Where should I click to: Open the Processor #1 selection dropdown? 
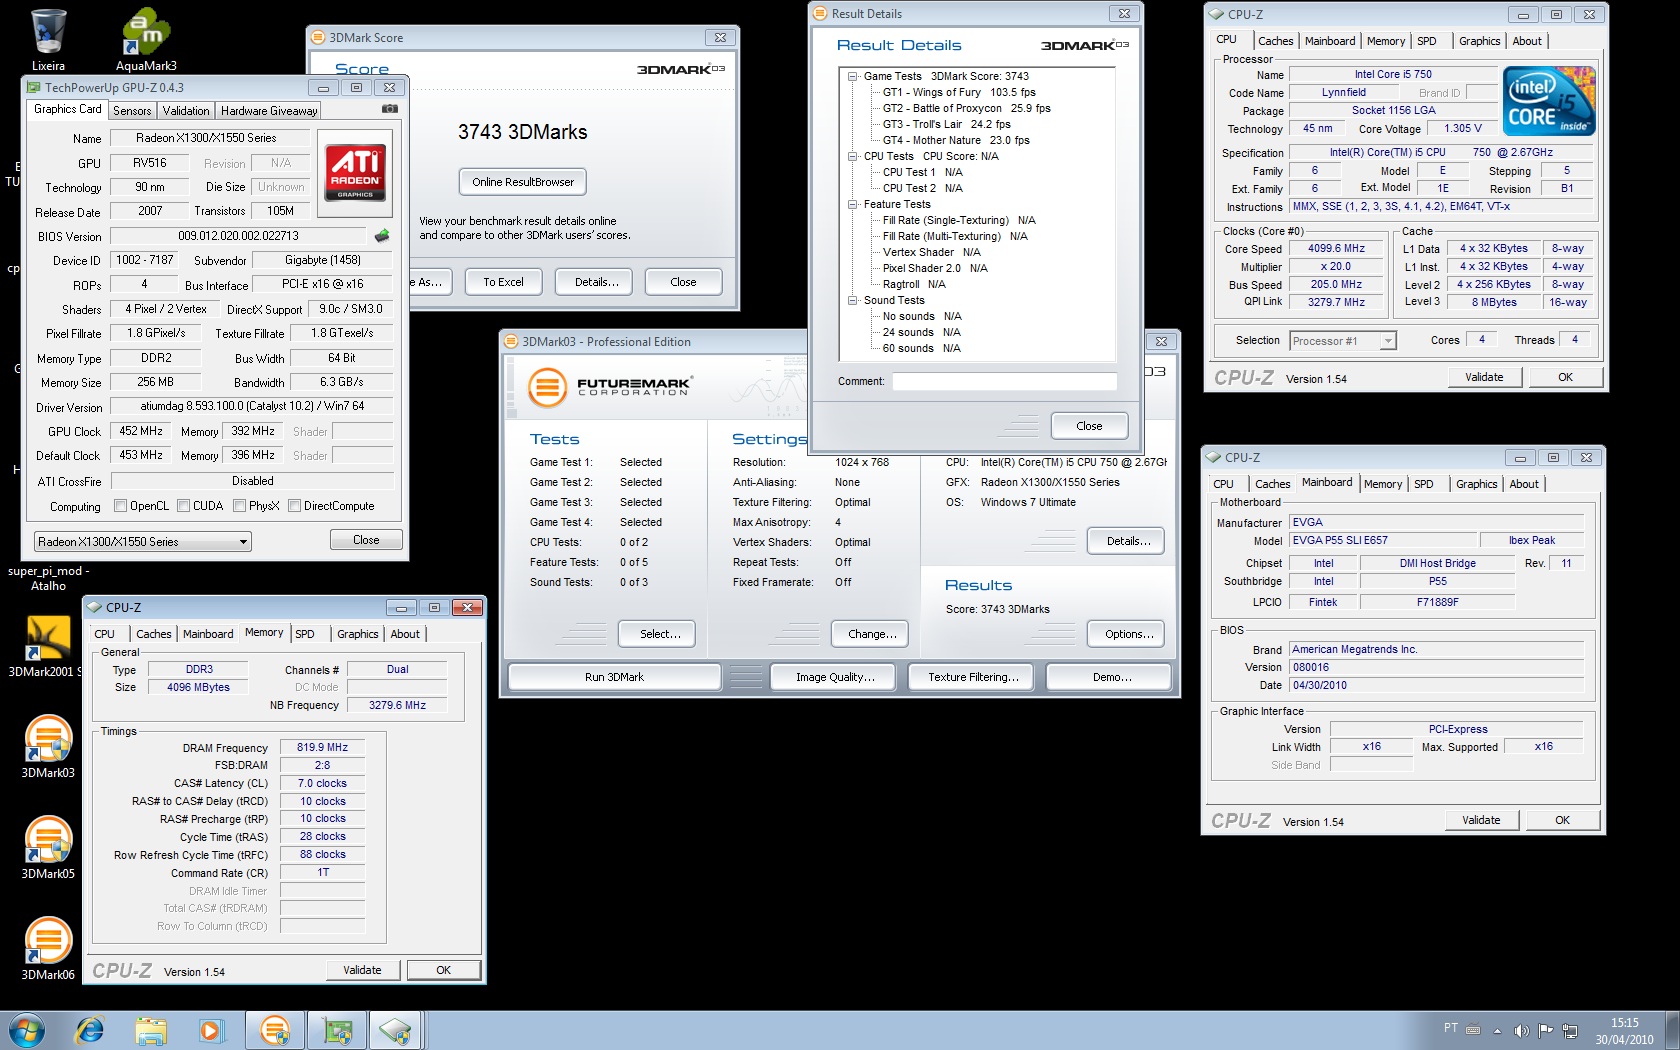click(1342, 341)
